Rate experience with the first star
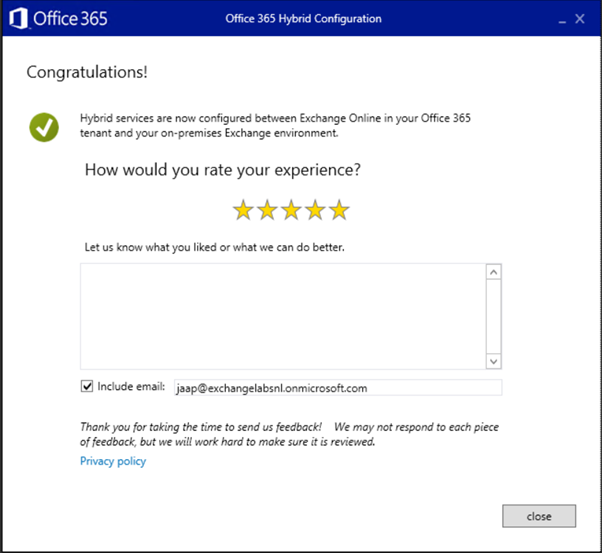This screenshot has width=602, height=553. pos(243,210)
